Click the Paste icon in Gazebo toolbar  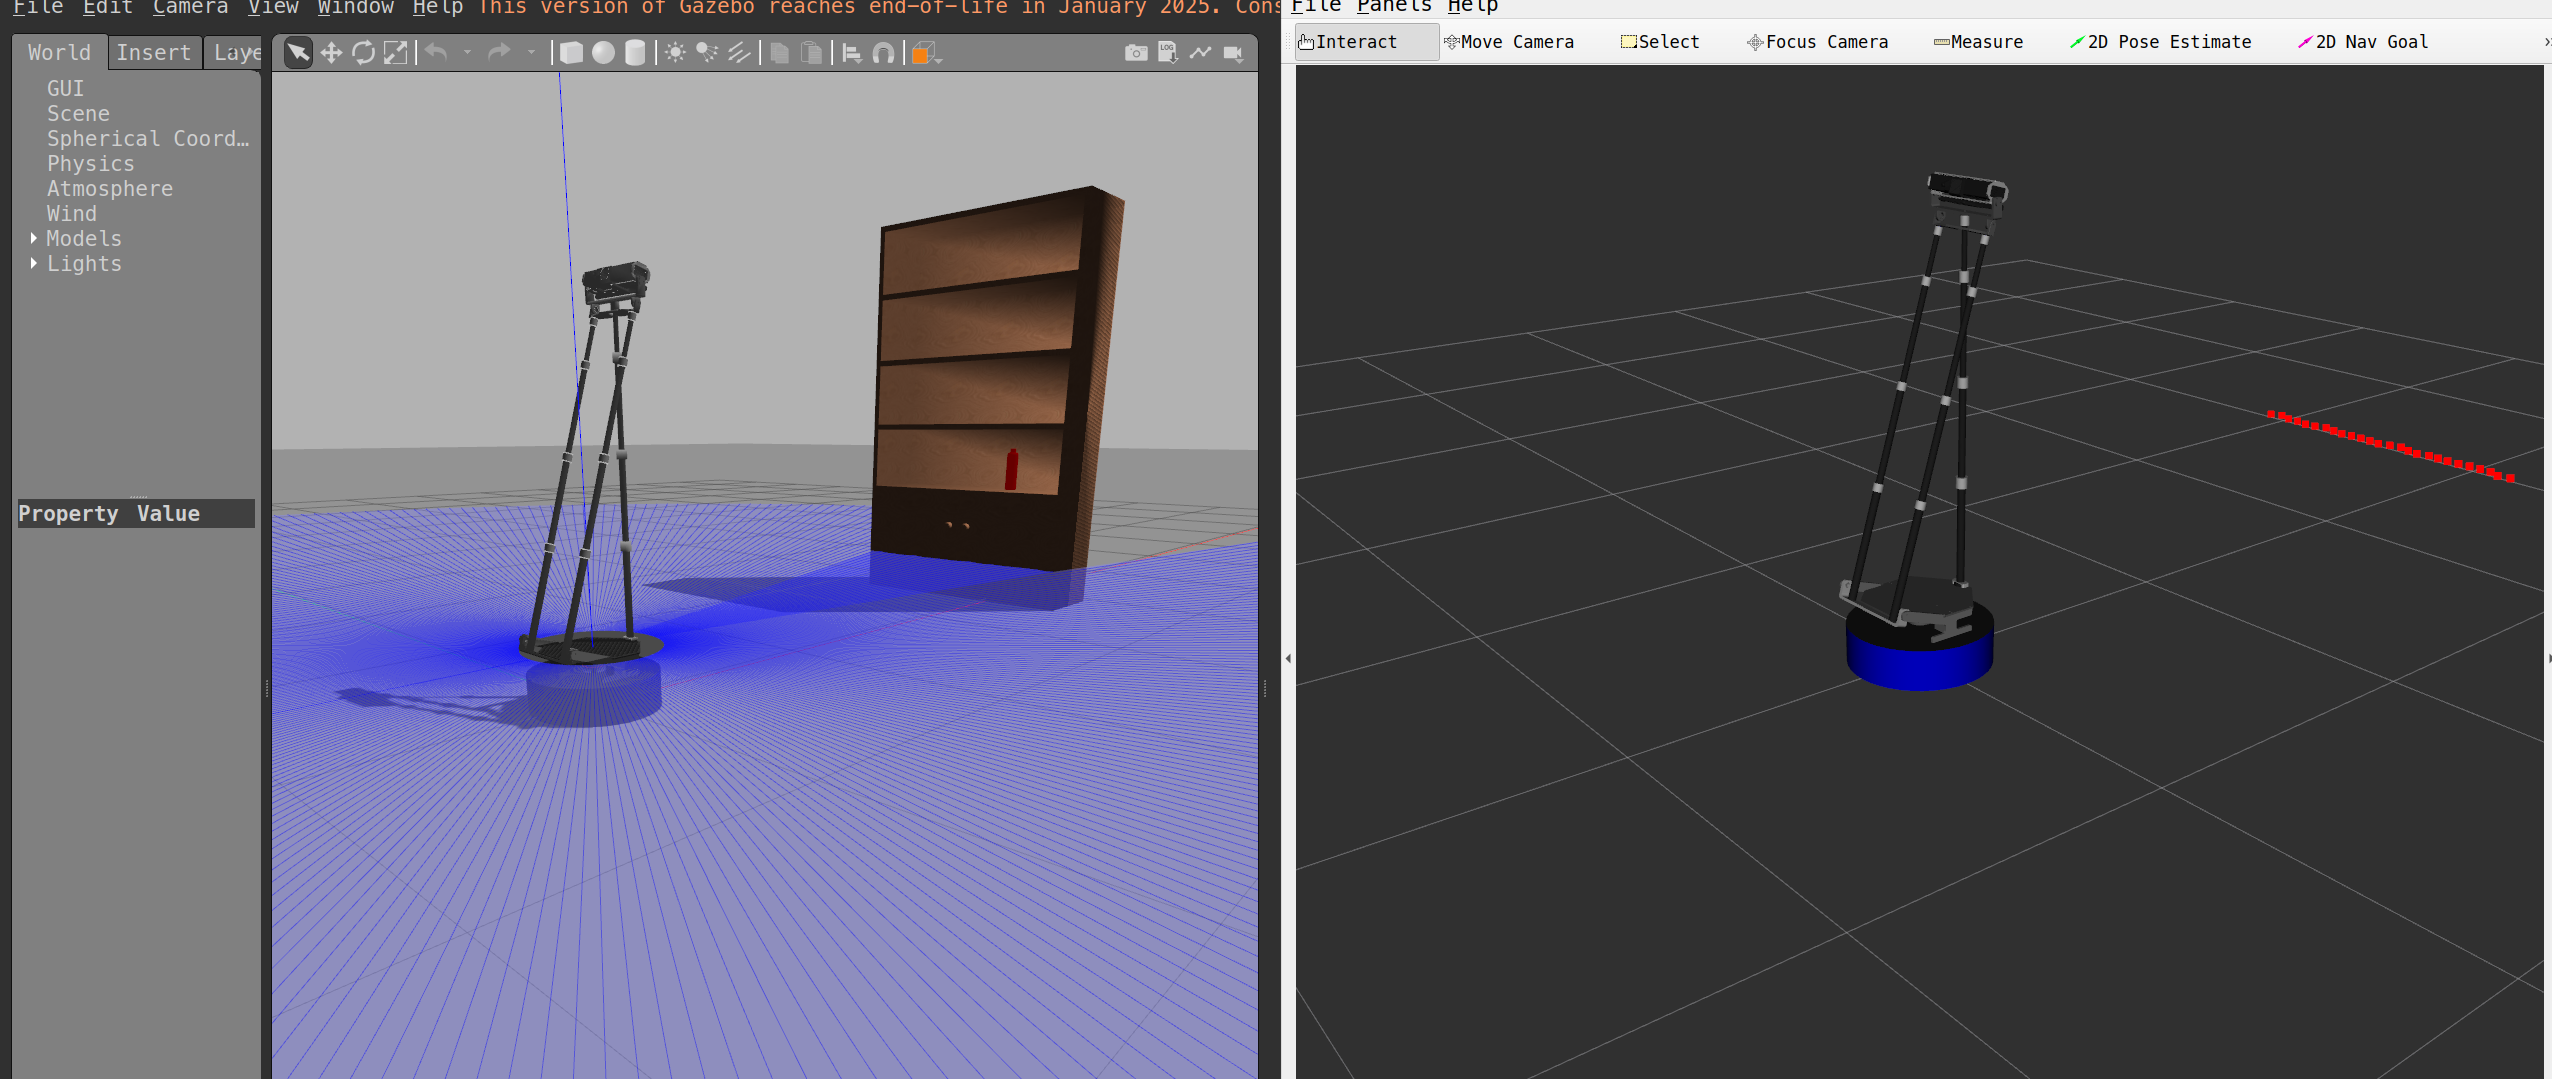(812, 52)
